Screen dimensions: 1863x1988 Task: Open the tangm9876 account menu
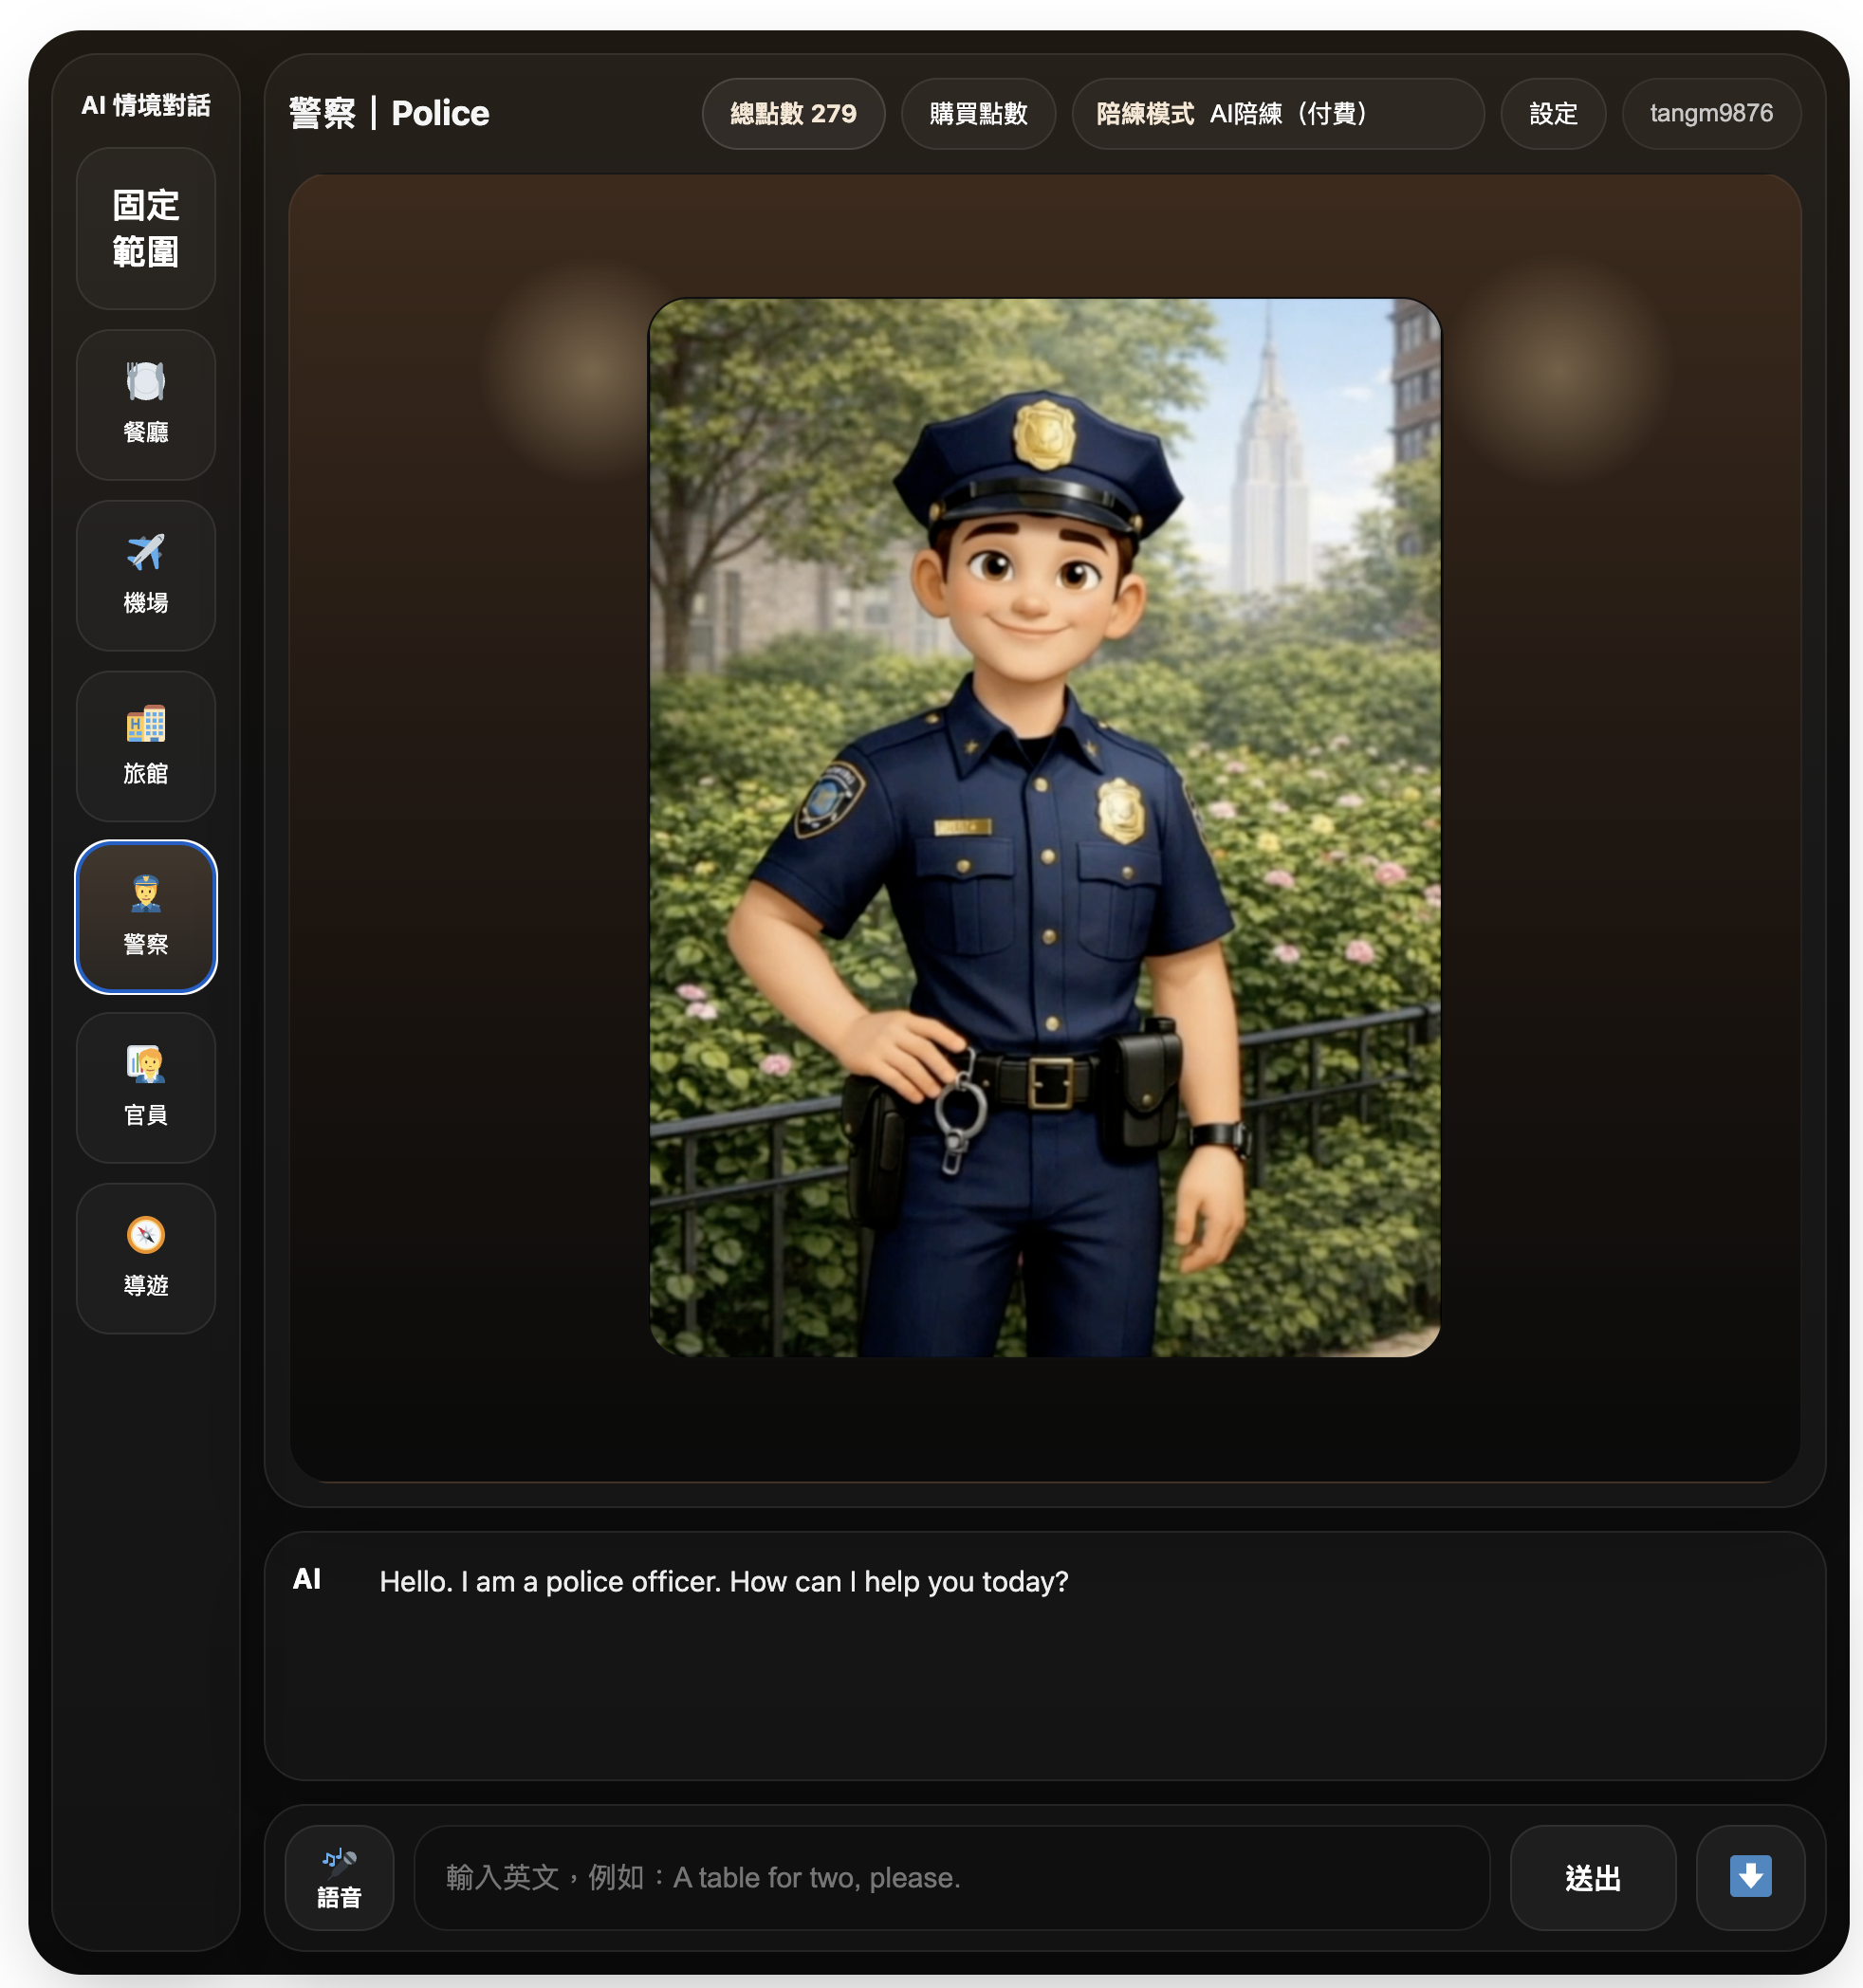pyautogui.click(x=1711, y=114)
